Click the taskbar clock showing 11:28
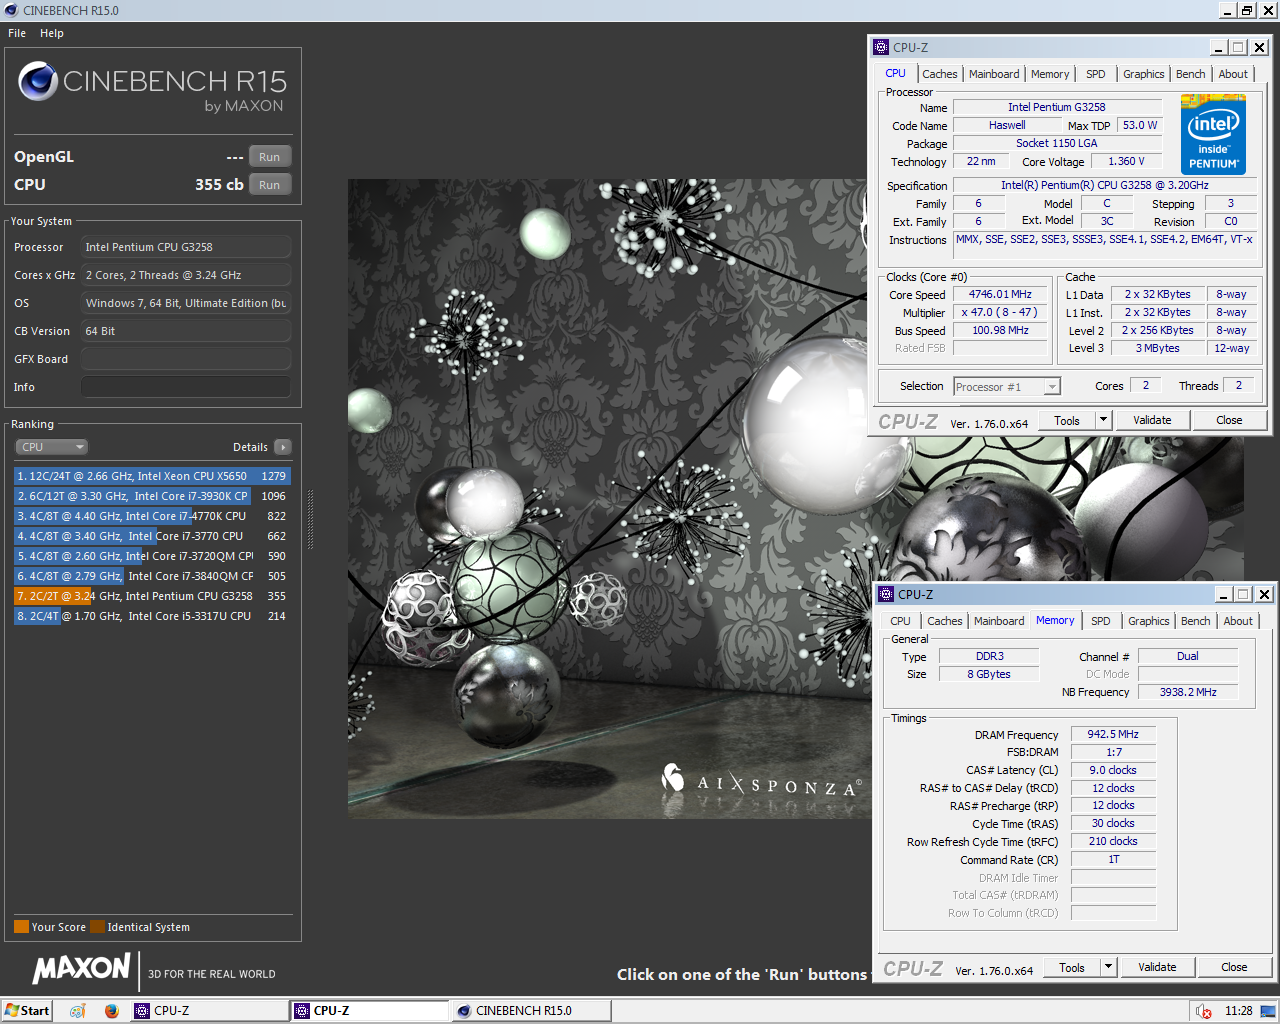 coord(1238,1011)
